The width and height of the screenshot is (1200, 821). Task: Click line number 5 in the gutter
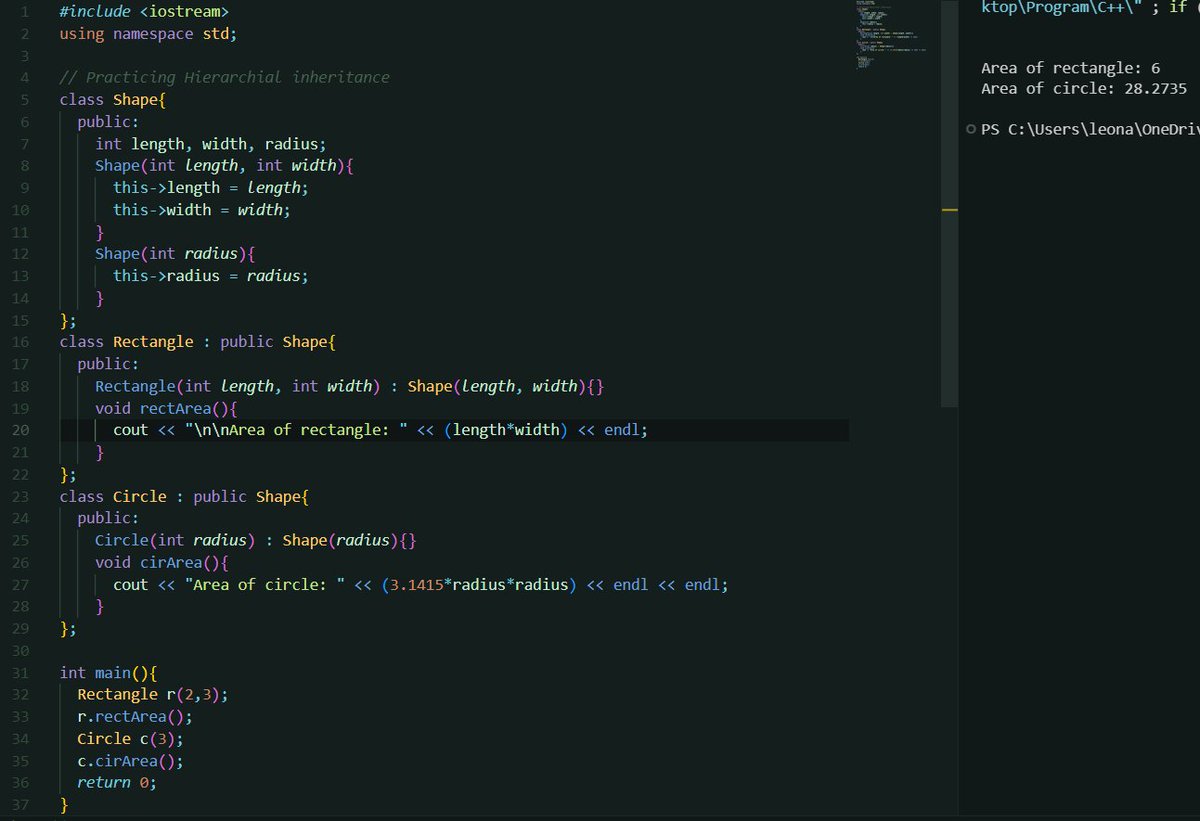pyautogui.click(x=25, y=100)
